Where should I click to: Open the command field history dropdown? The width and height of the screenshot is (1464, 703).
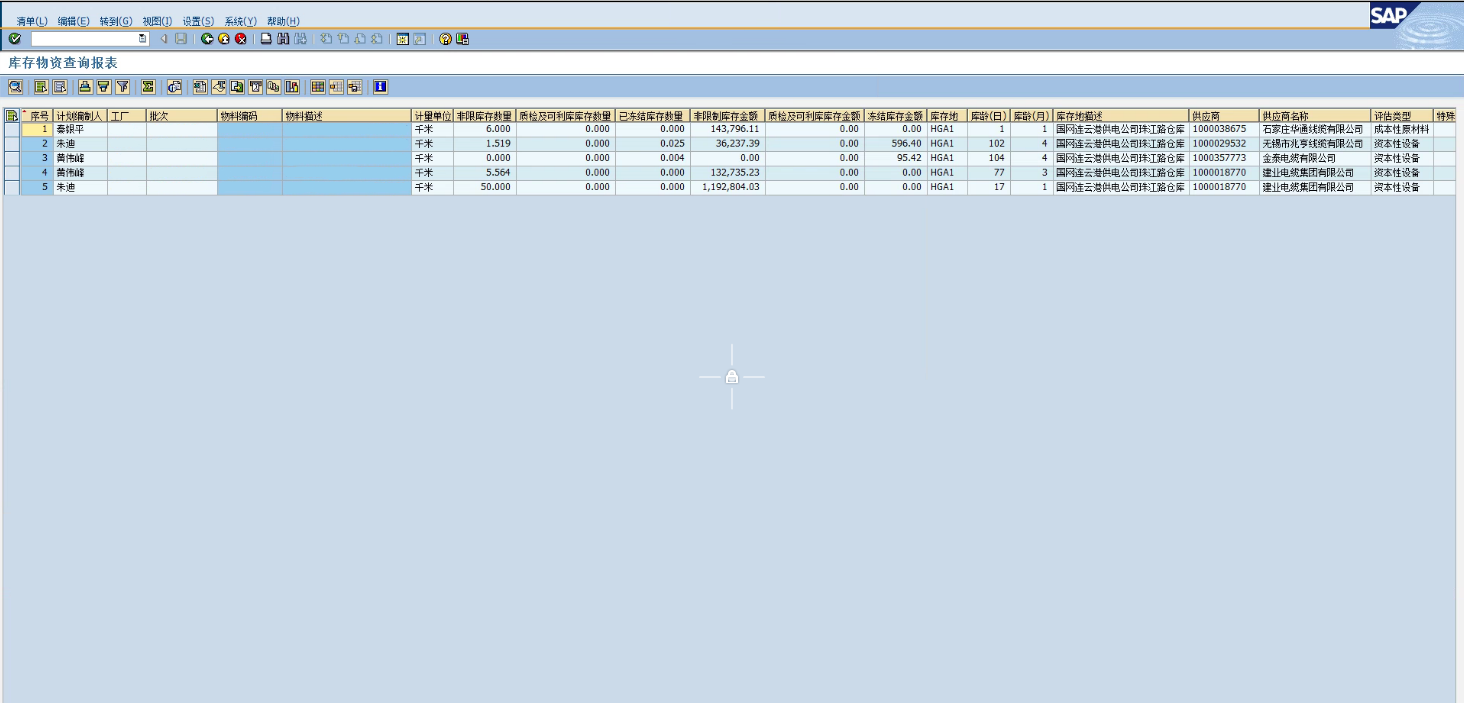pos(142,39)
